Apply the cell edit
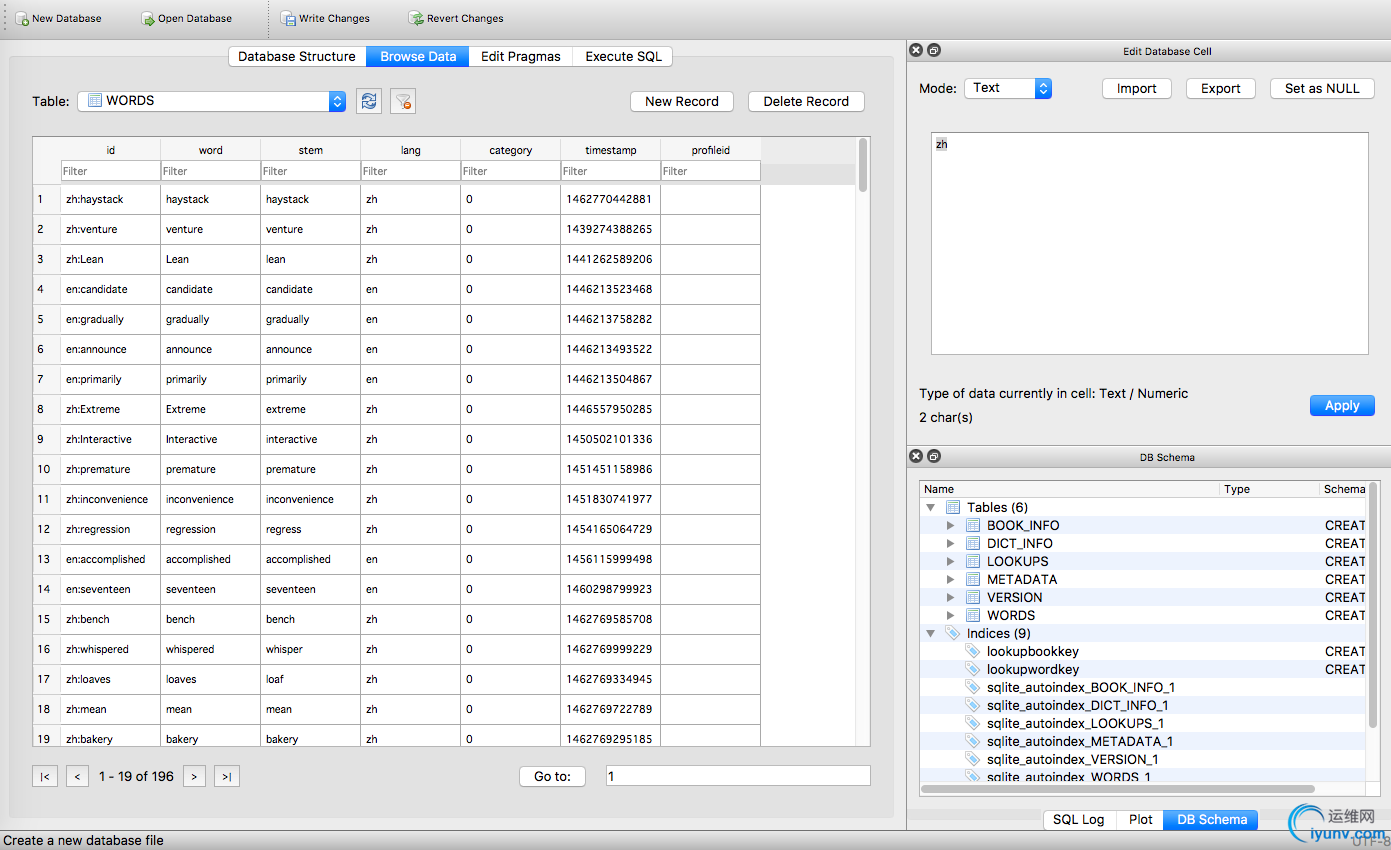Image resolution: width=1391 pixels, height=850 pixels. [x=1342, y=406]
